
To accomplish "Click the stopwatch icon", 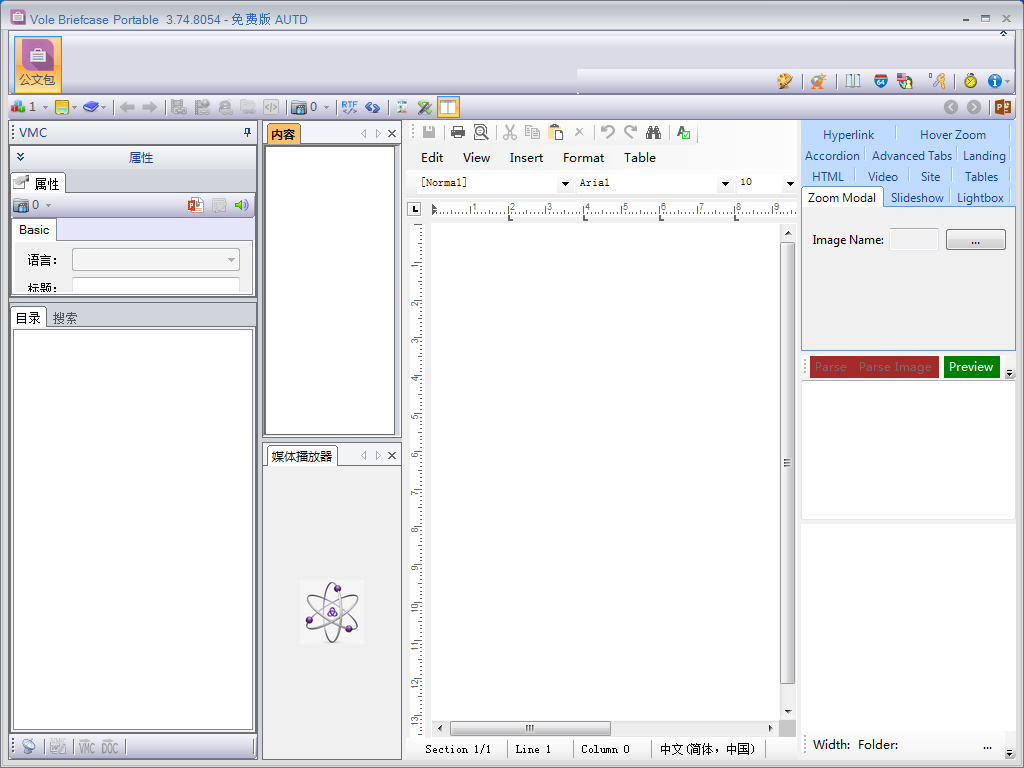I will point(970,81).
